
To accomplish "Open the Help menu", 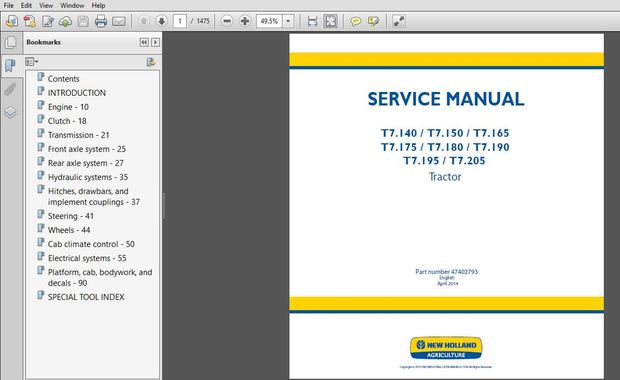I will point(98,6).
